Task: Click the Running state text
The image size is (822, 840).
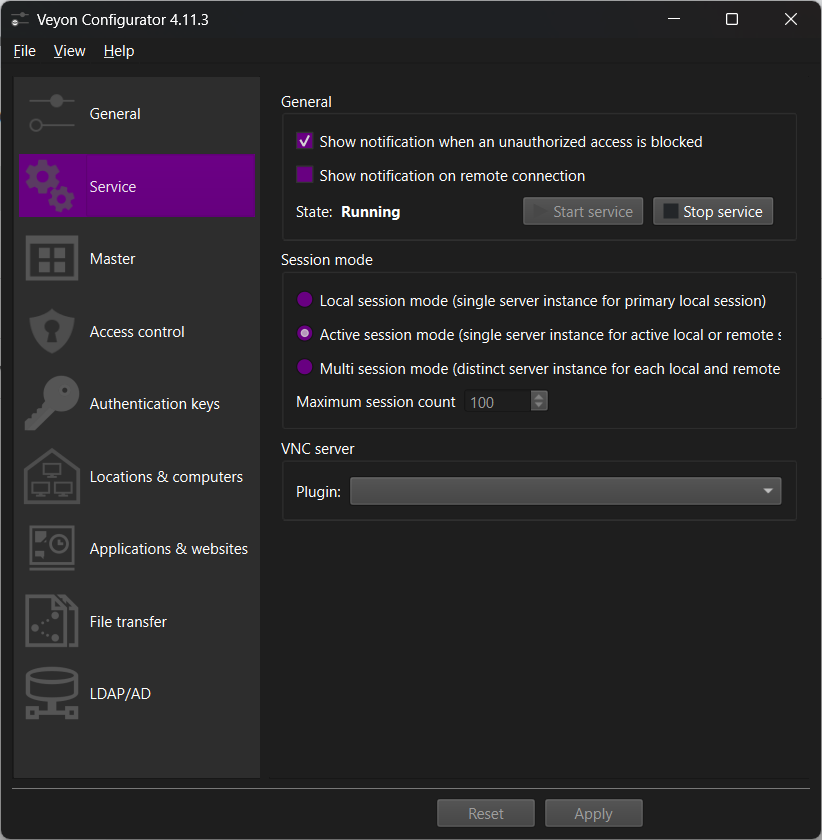Action: coord(371,212)
